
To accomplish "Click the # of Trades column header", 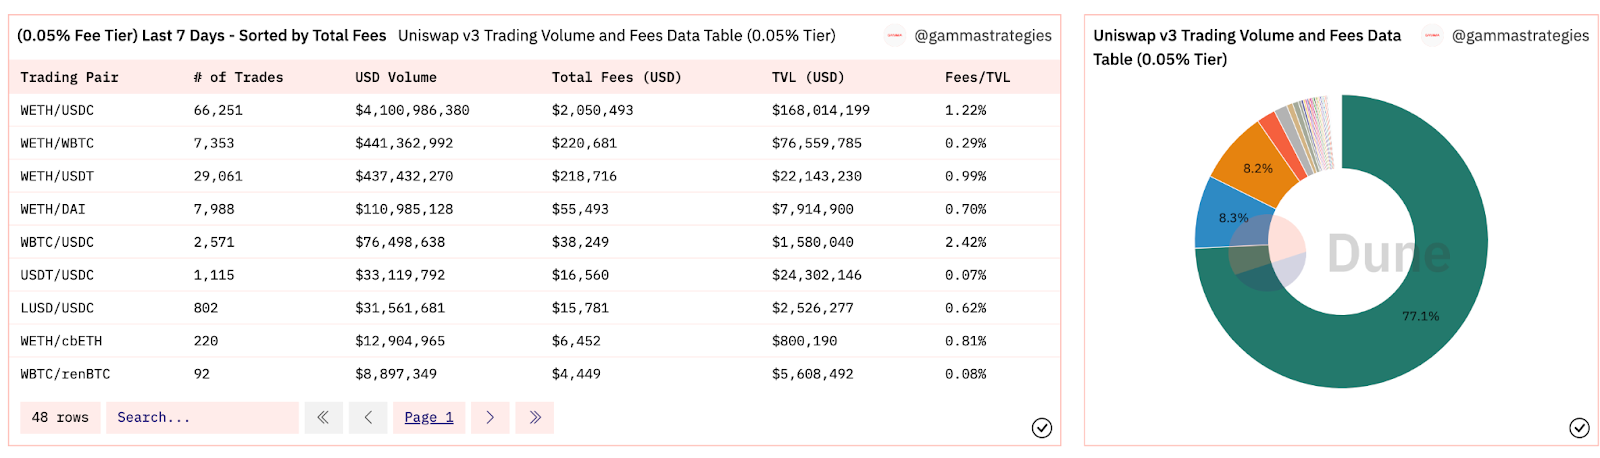I will point(238,77).
